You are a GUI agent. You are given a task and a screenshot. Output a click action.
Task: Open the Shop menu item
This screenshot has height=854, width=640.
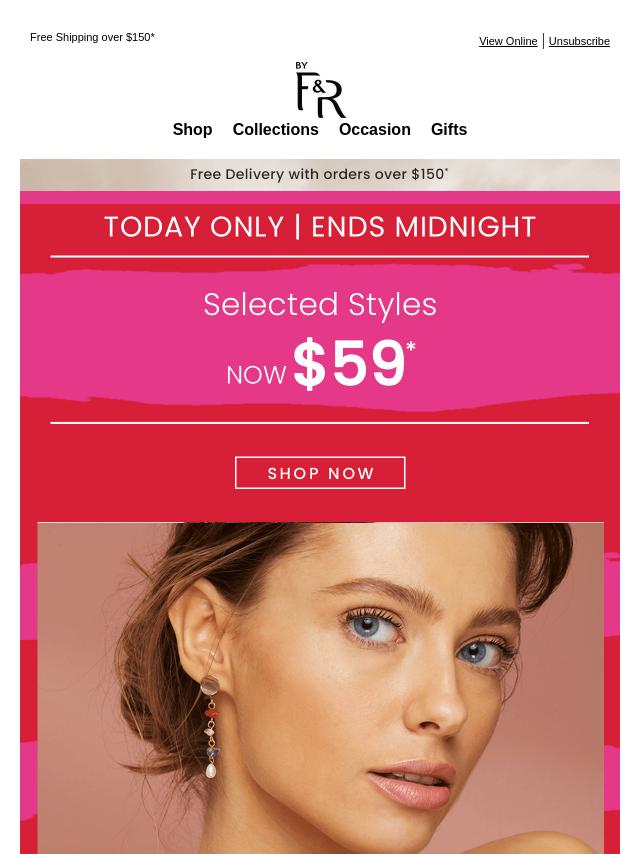pos(192,130)
